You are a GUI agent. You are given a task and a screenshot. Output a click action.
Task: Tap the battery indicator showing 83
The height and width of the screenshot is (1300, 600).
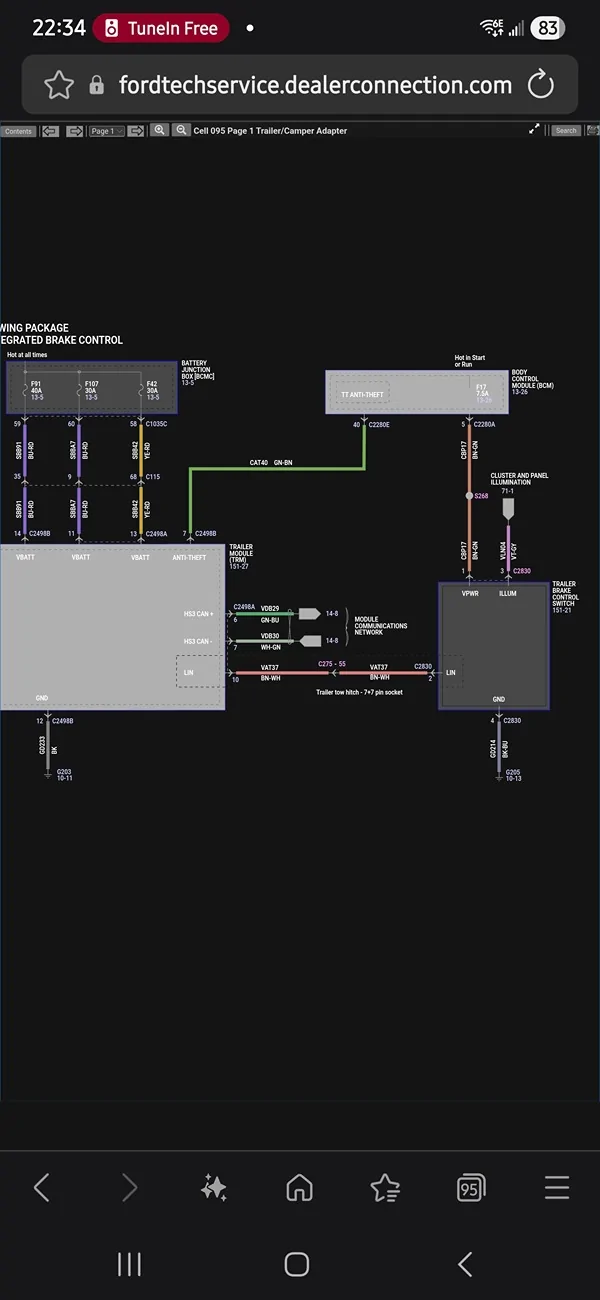547,28
